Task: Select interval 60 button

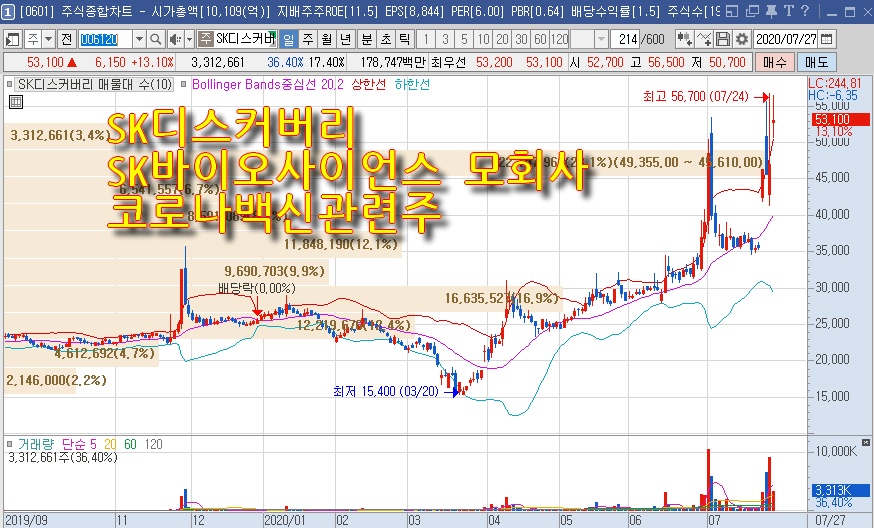Action: (540, 39)
